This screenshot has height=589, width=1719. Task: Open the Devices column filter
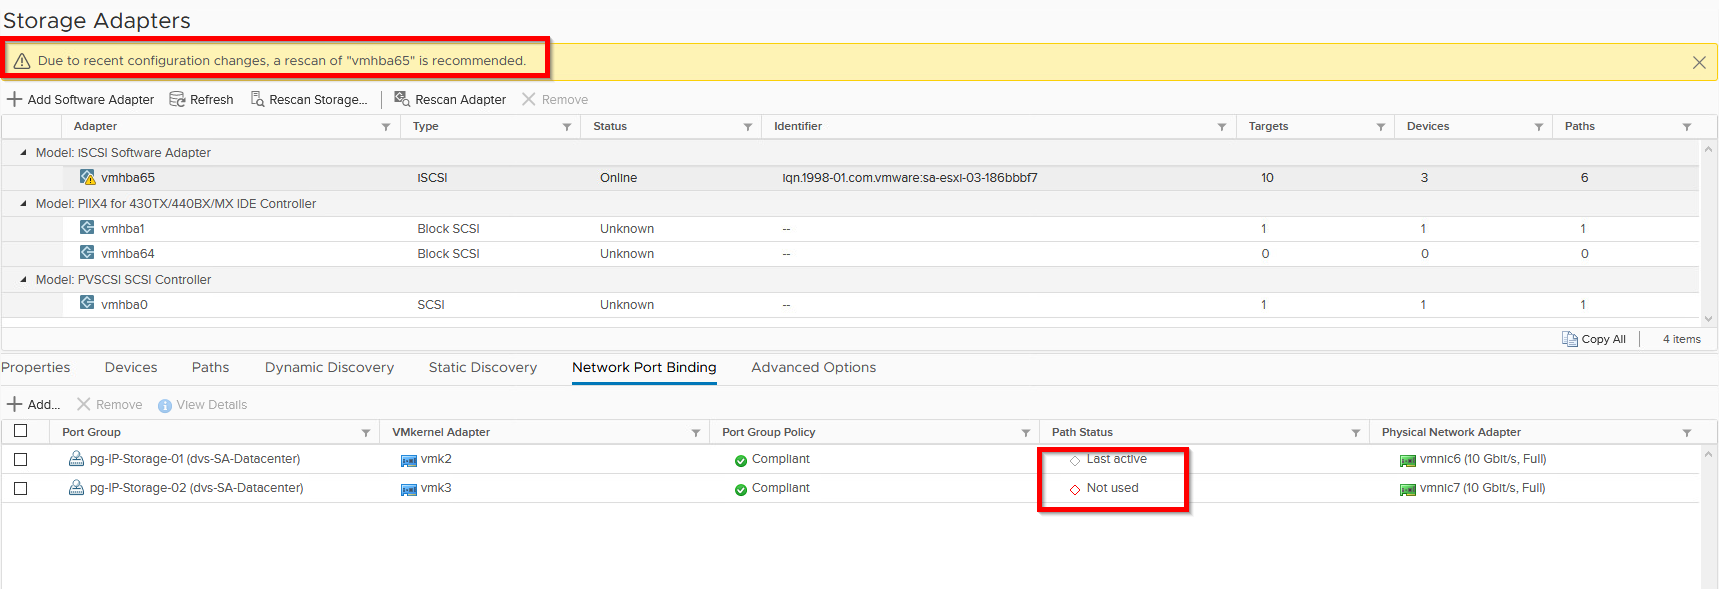click(1539, 127)
